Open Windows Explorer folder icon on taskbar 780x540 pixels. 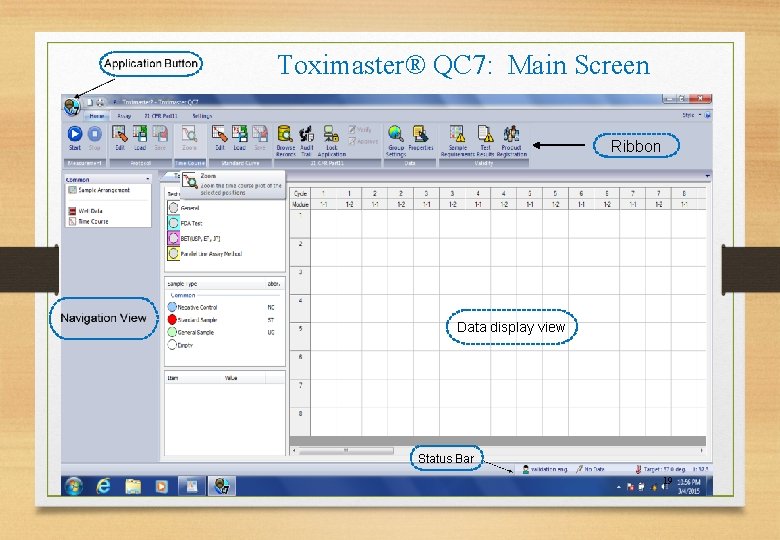[133, 486]
